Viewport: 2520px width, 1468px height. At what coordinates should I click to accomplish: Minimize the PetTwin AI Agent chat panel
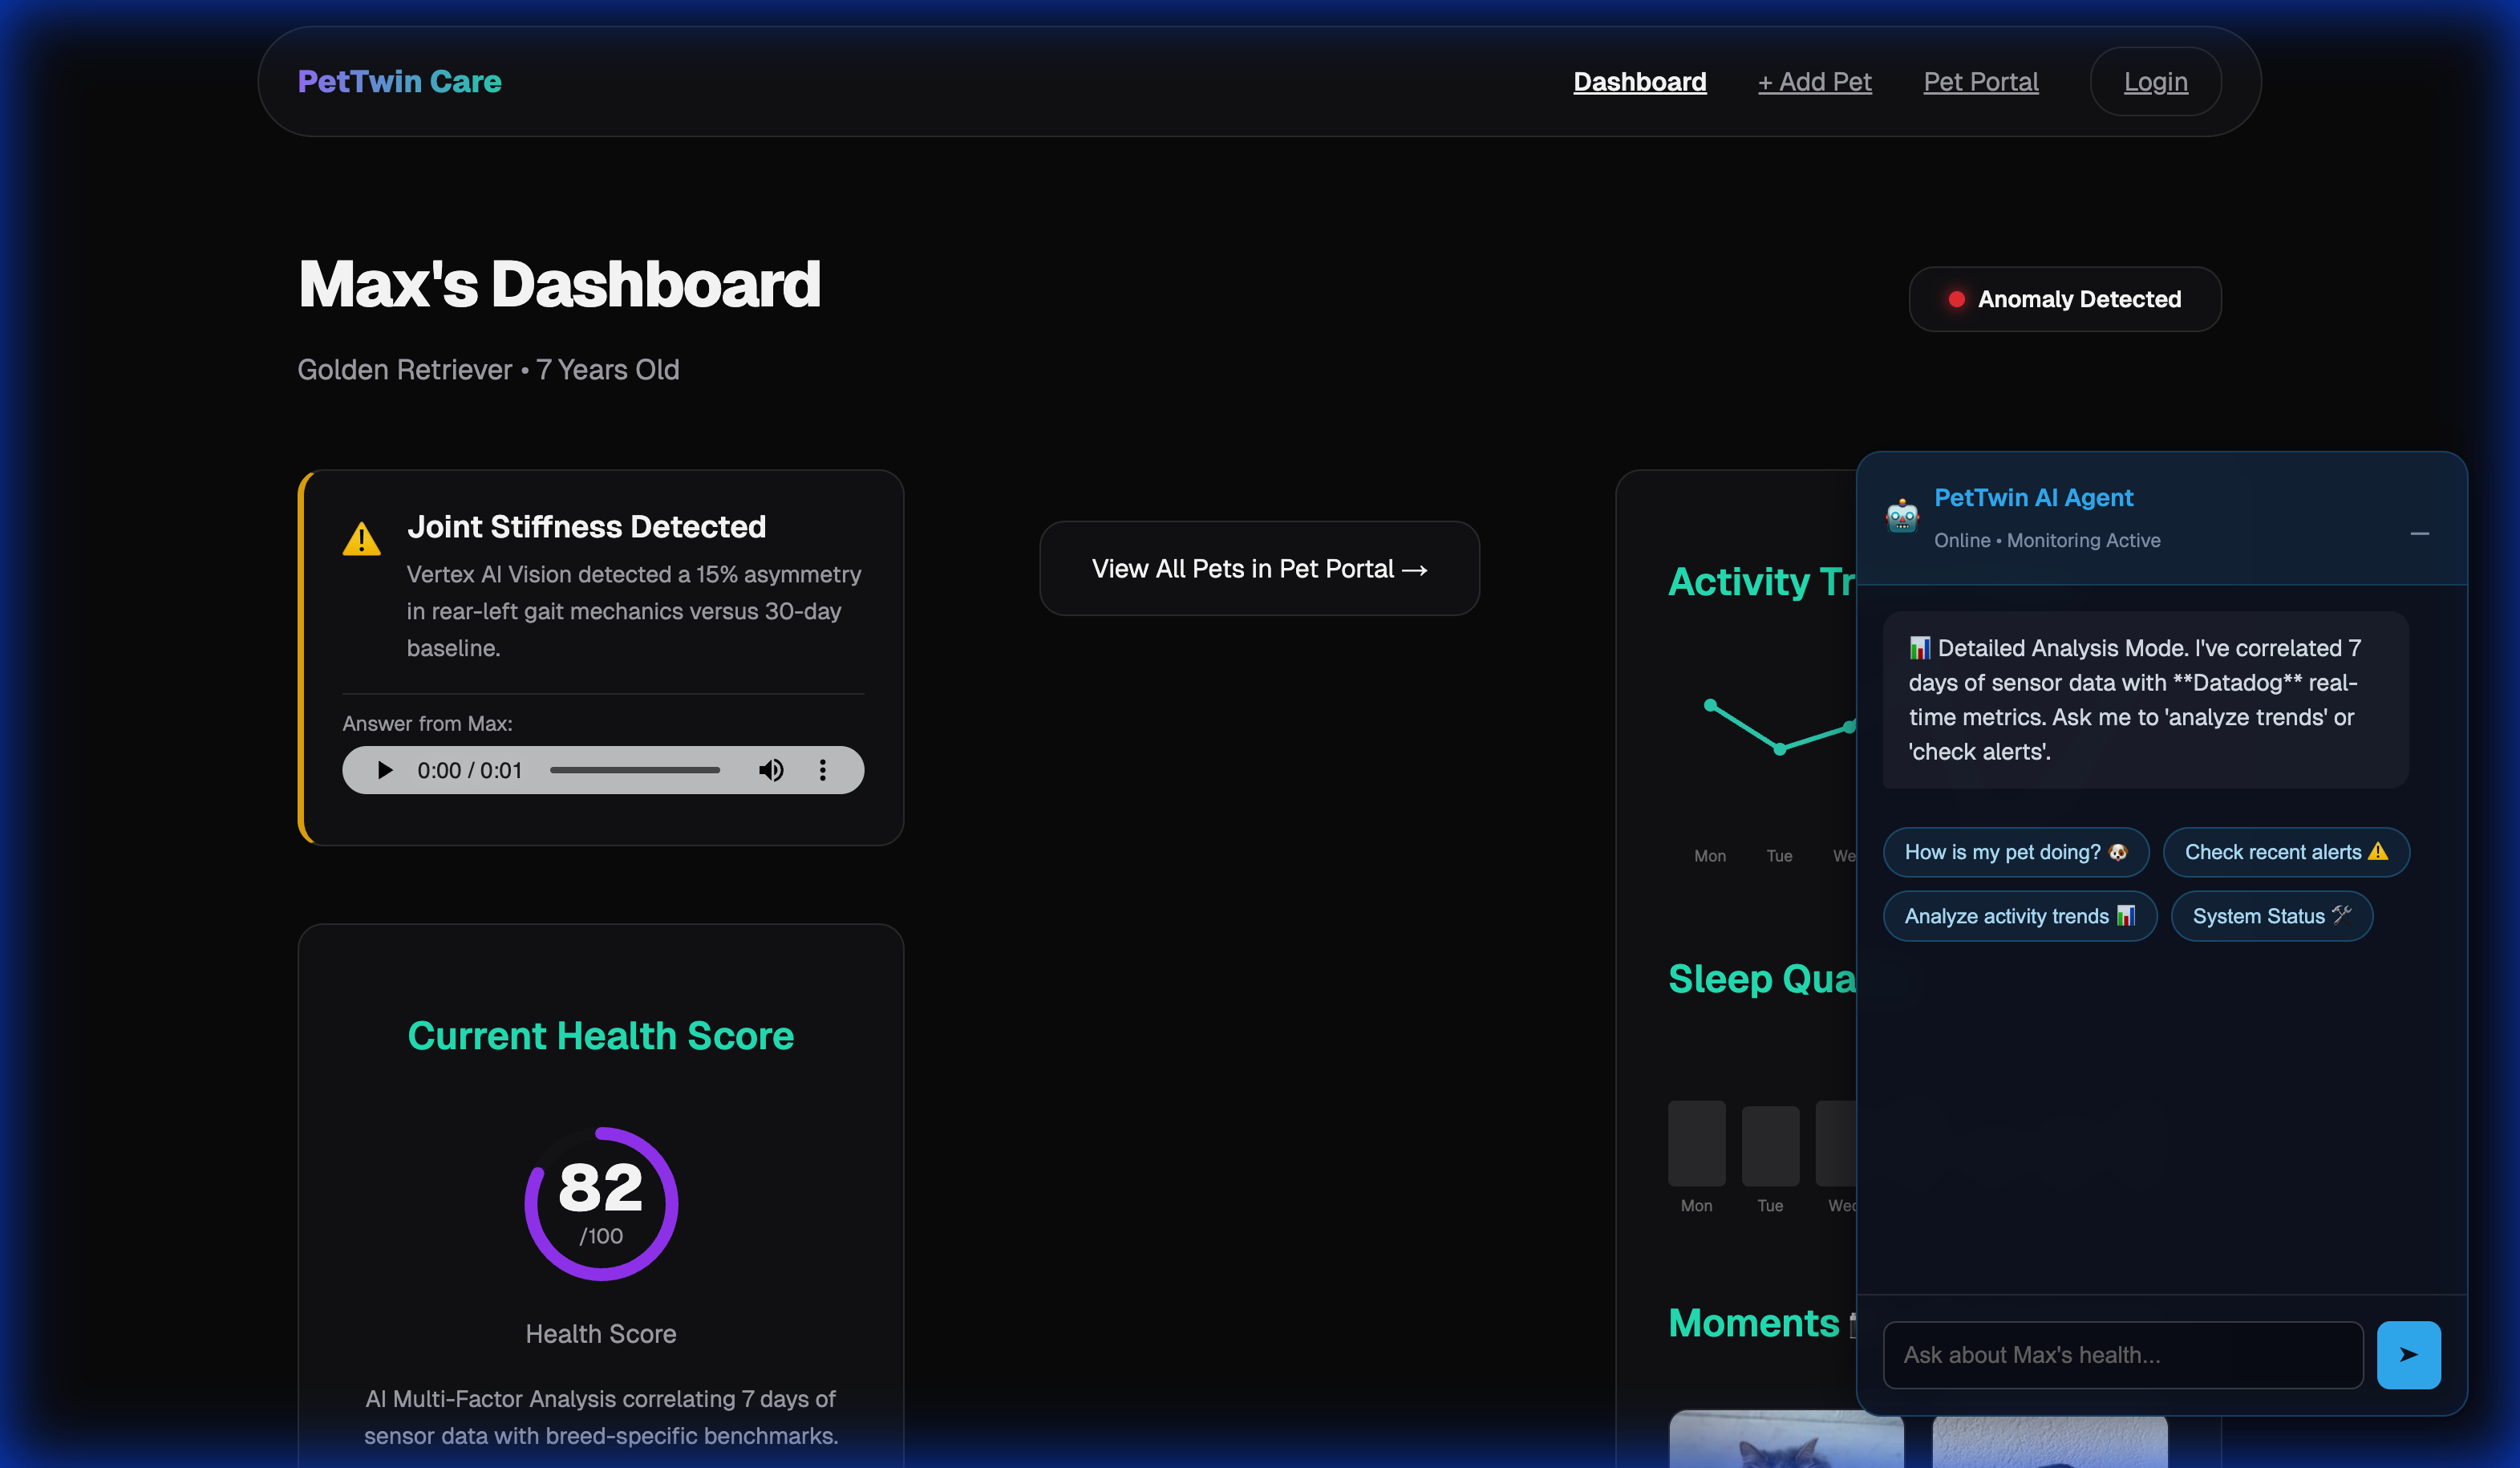pos(2419,534)
